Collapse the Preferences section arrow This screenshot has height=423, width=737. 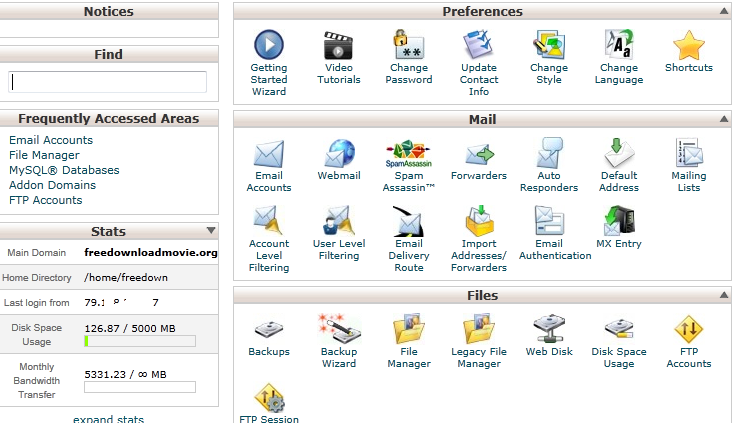tap(723, 12)
